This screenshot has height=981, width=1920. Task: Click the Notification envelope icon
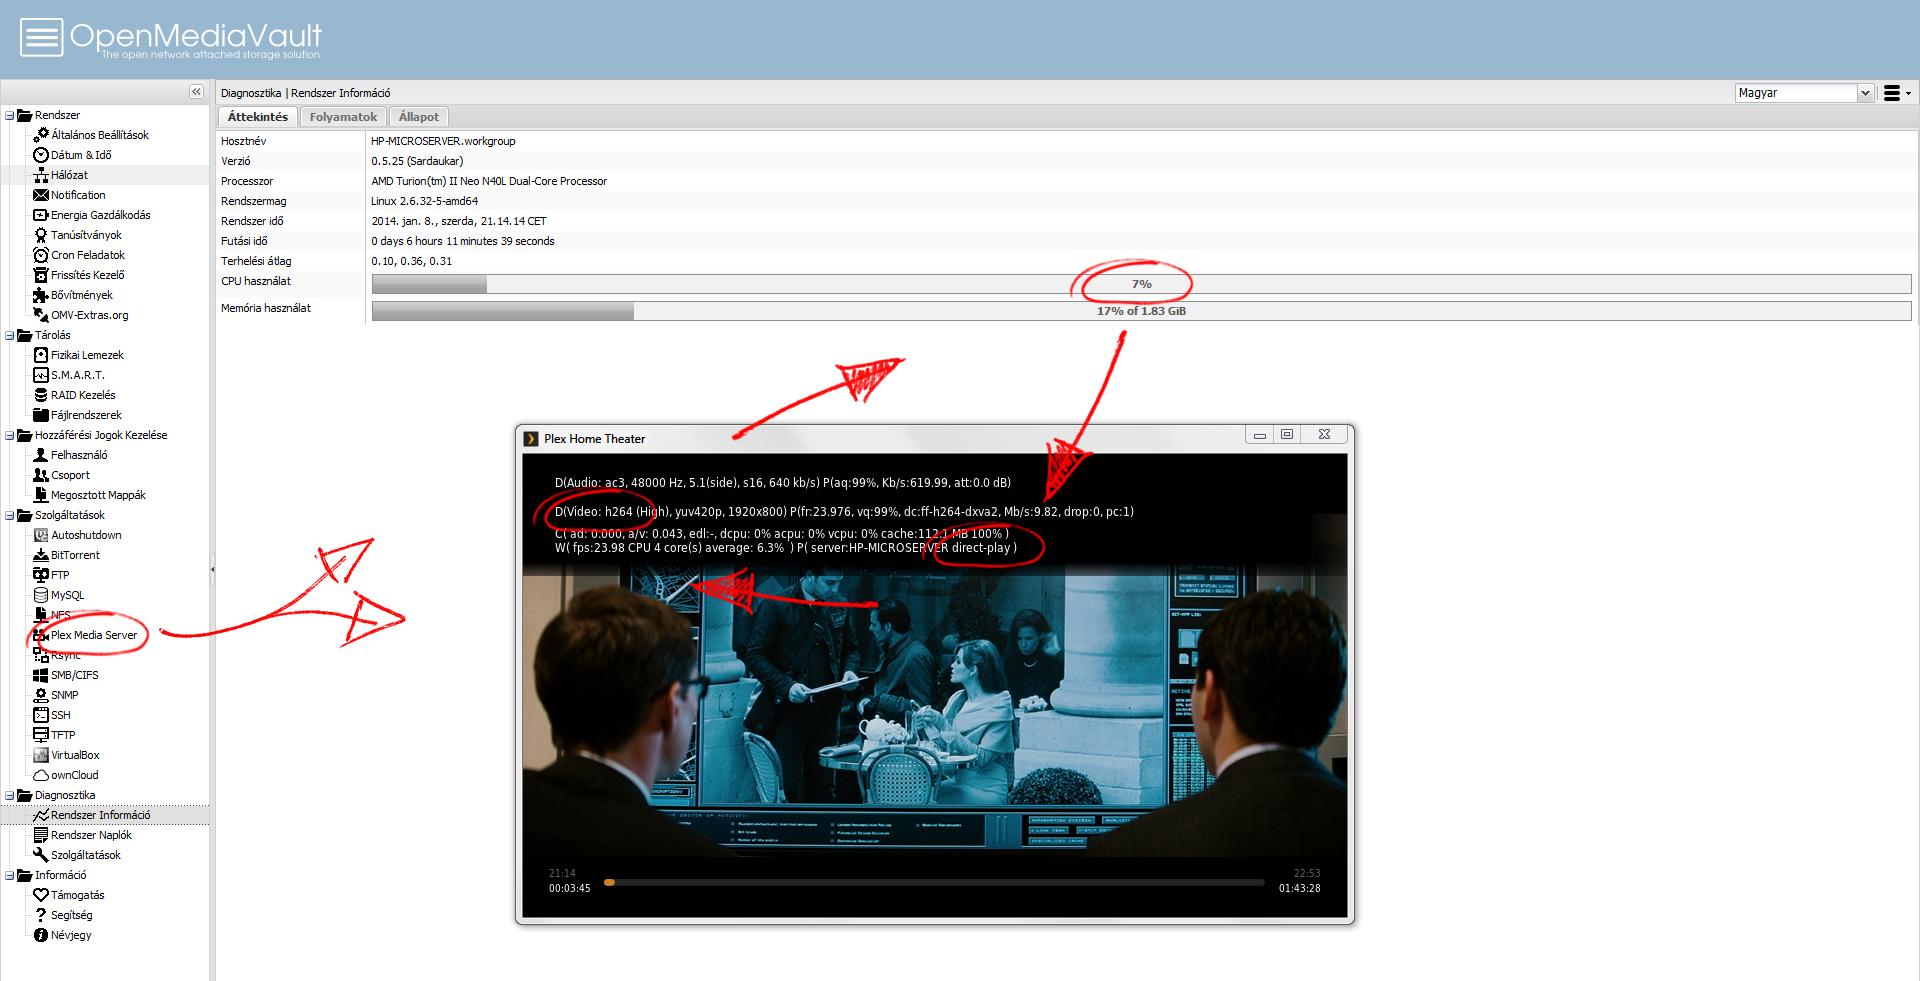pos(41,195)
